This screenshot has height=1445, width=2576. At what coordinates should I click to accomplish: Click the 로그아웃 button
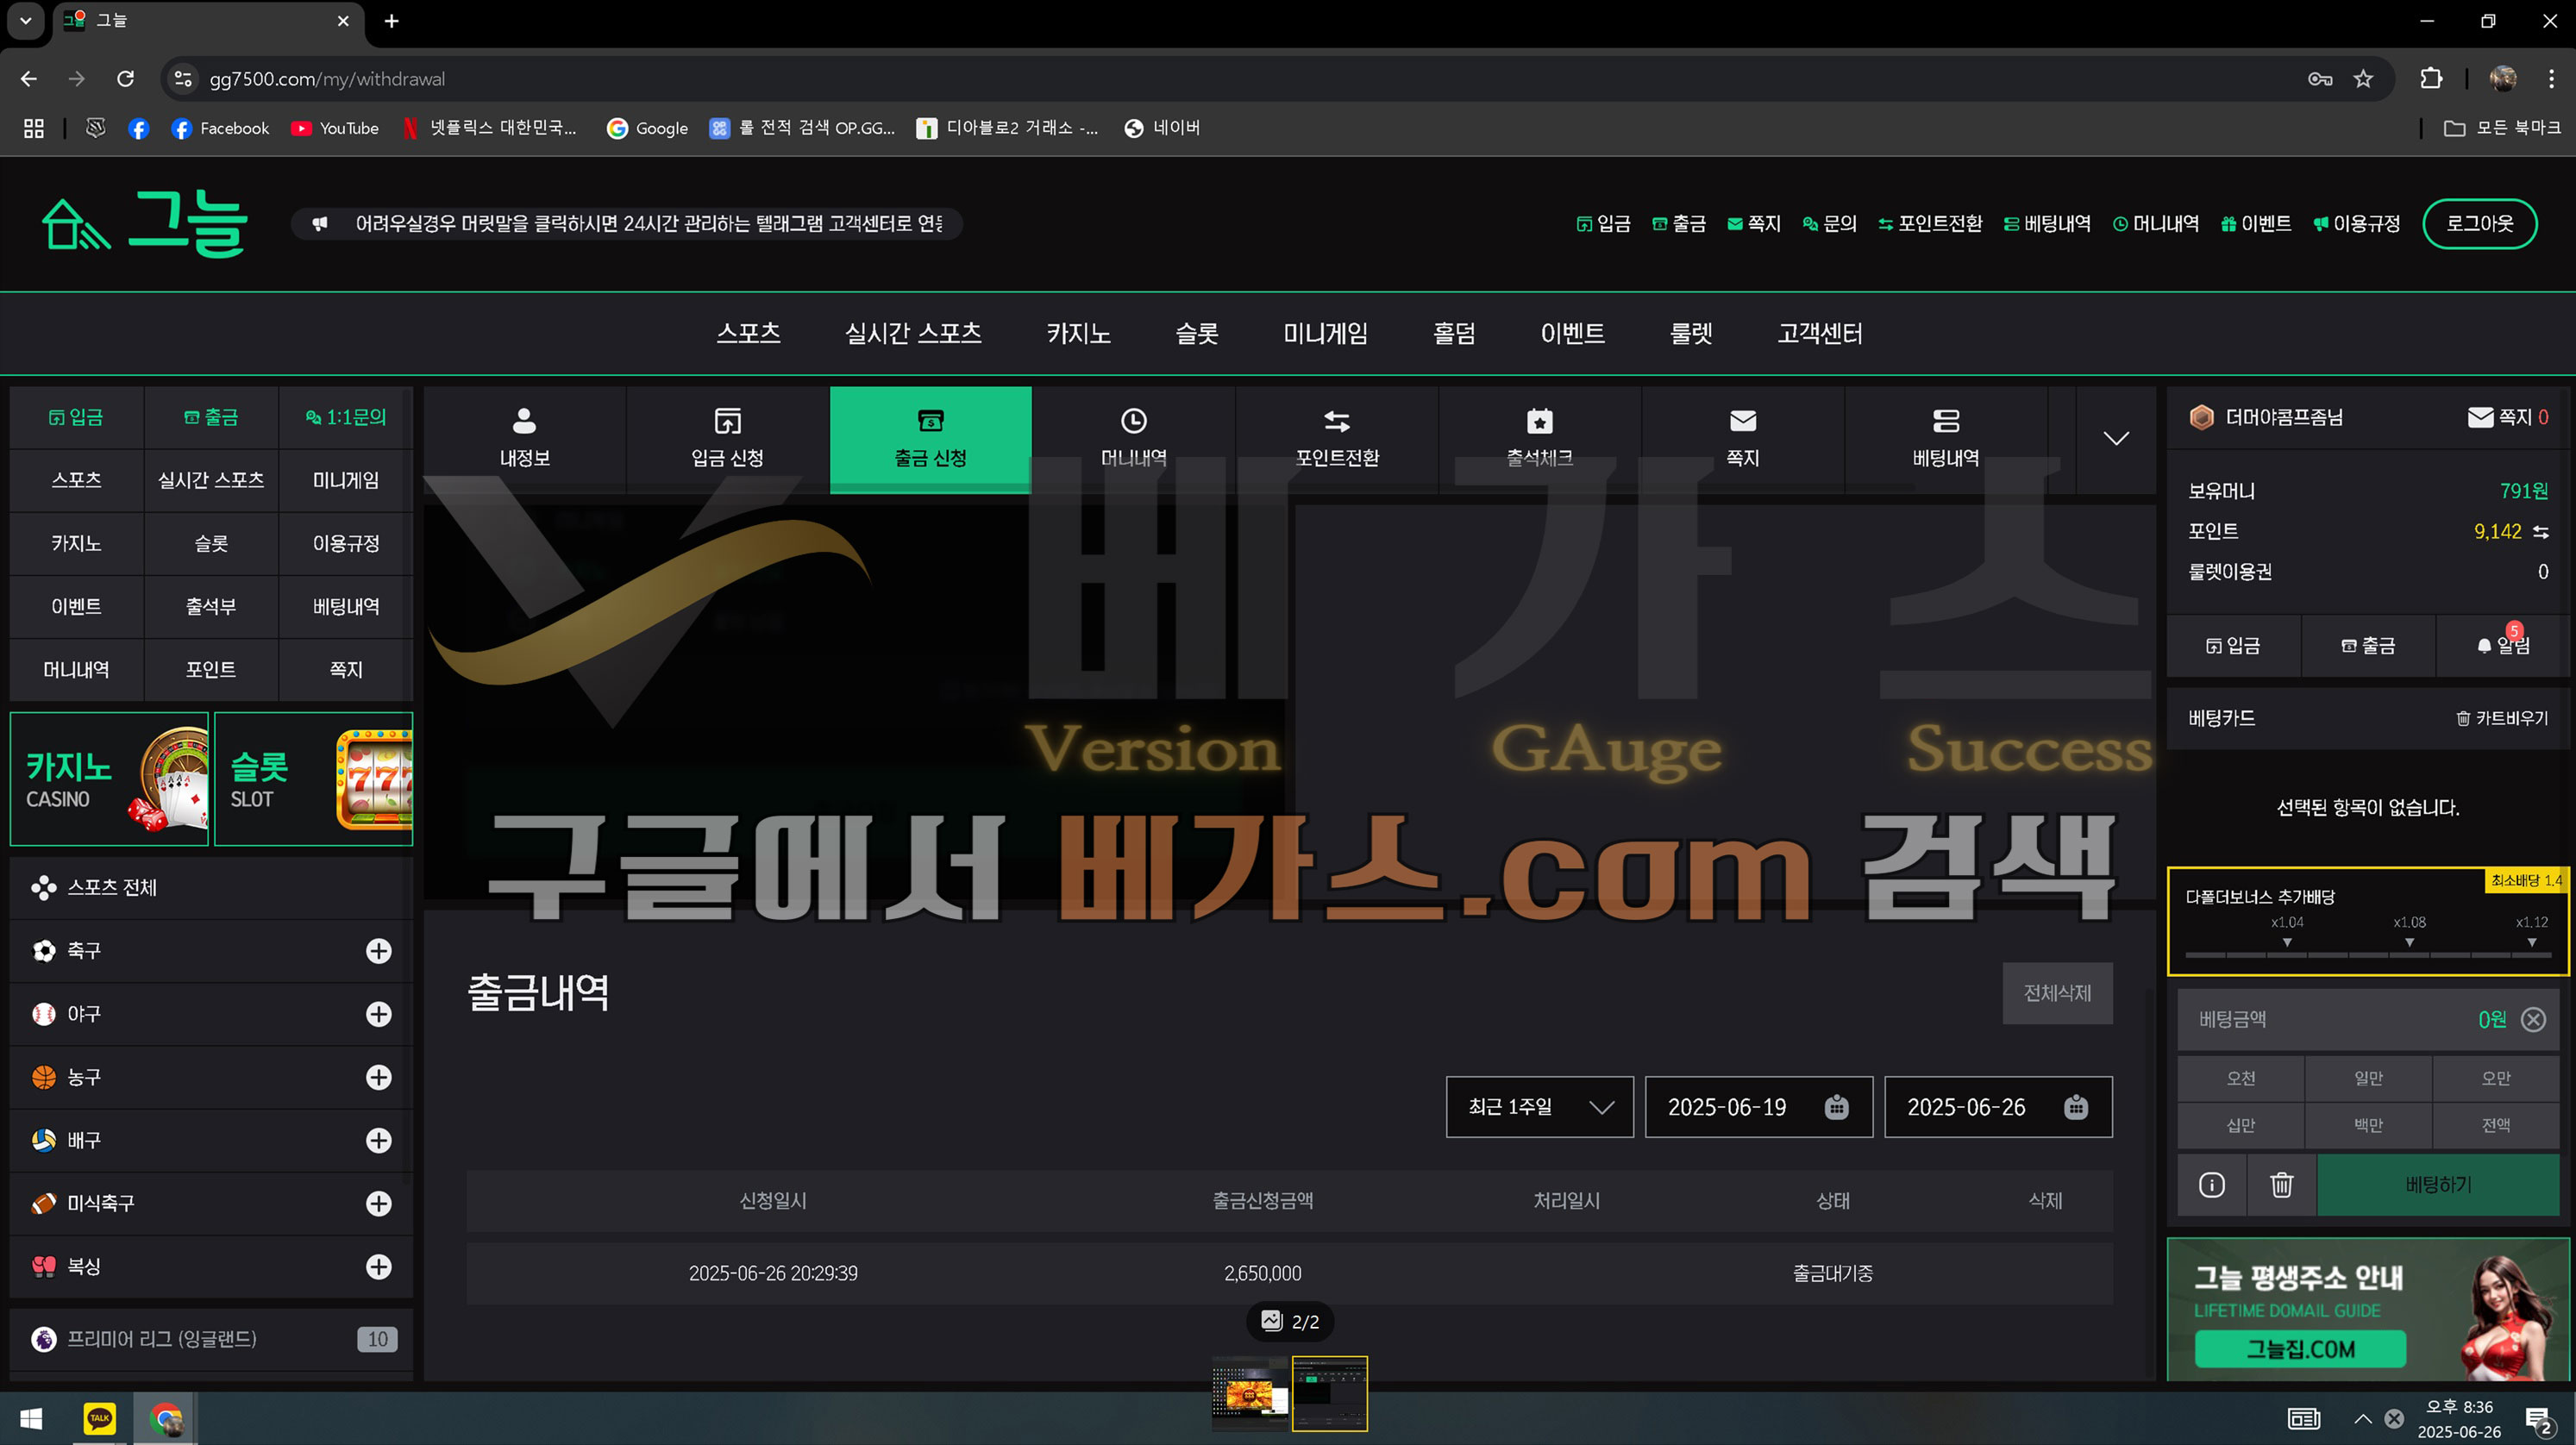2479,223
